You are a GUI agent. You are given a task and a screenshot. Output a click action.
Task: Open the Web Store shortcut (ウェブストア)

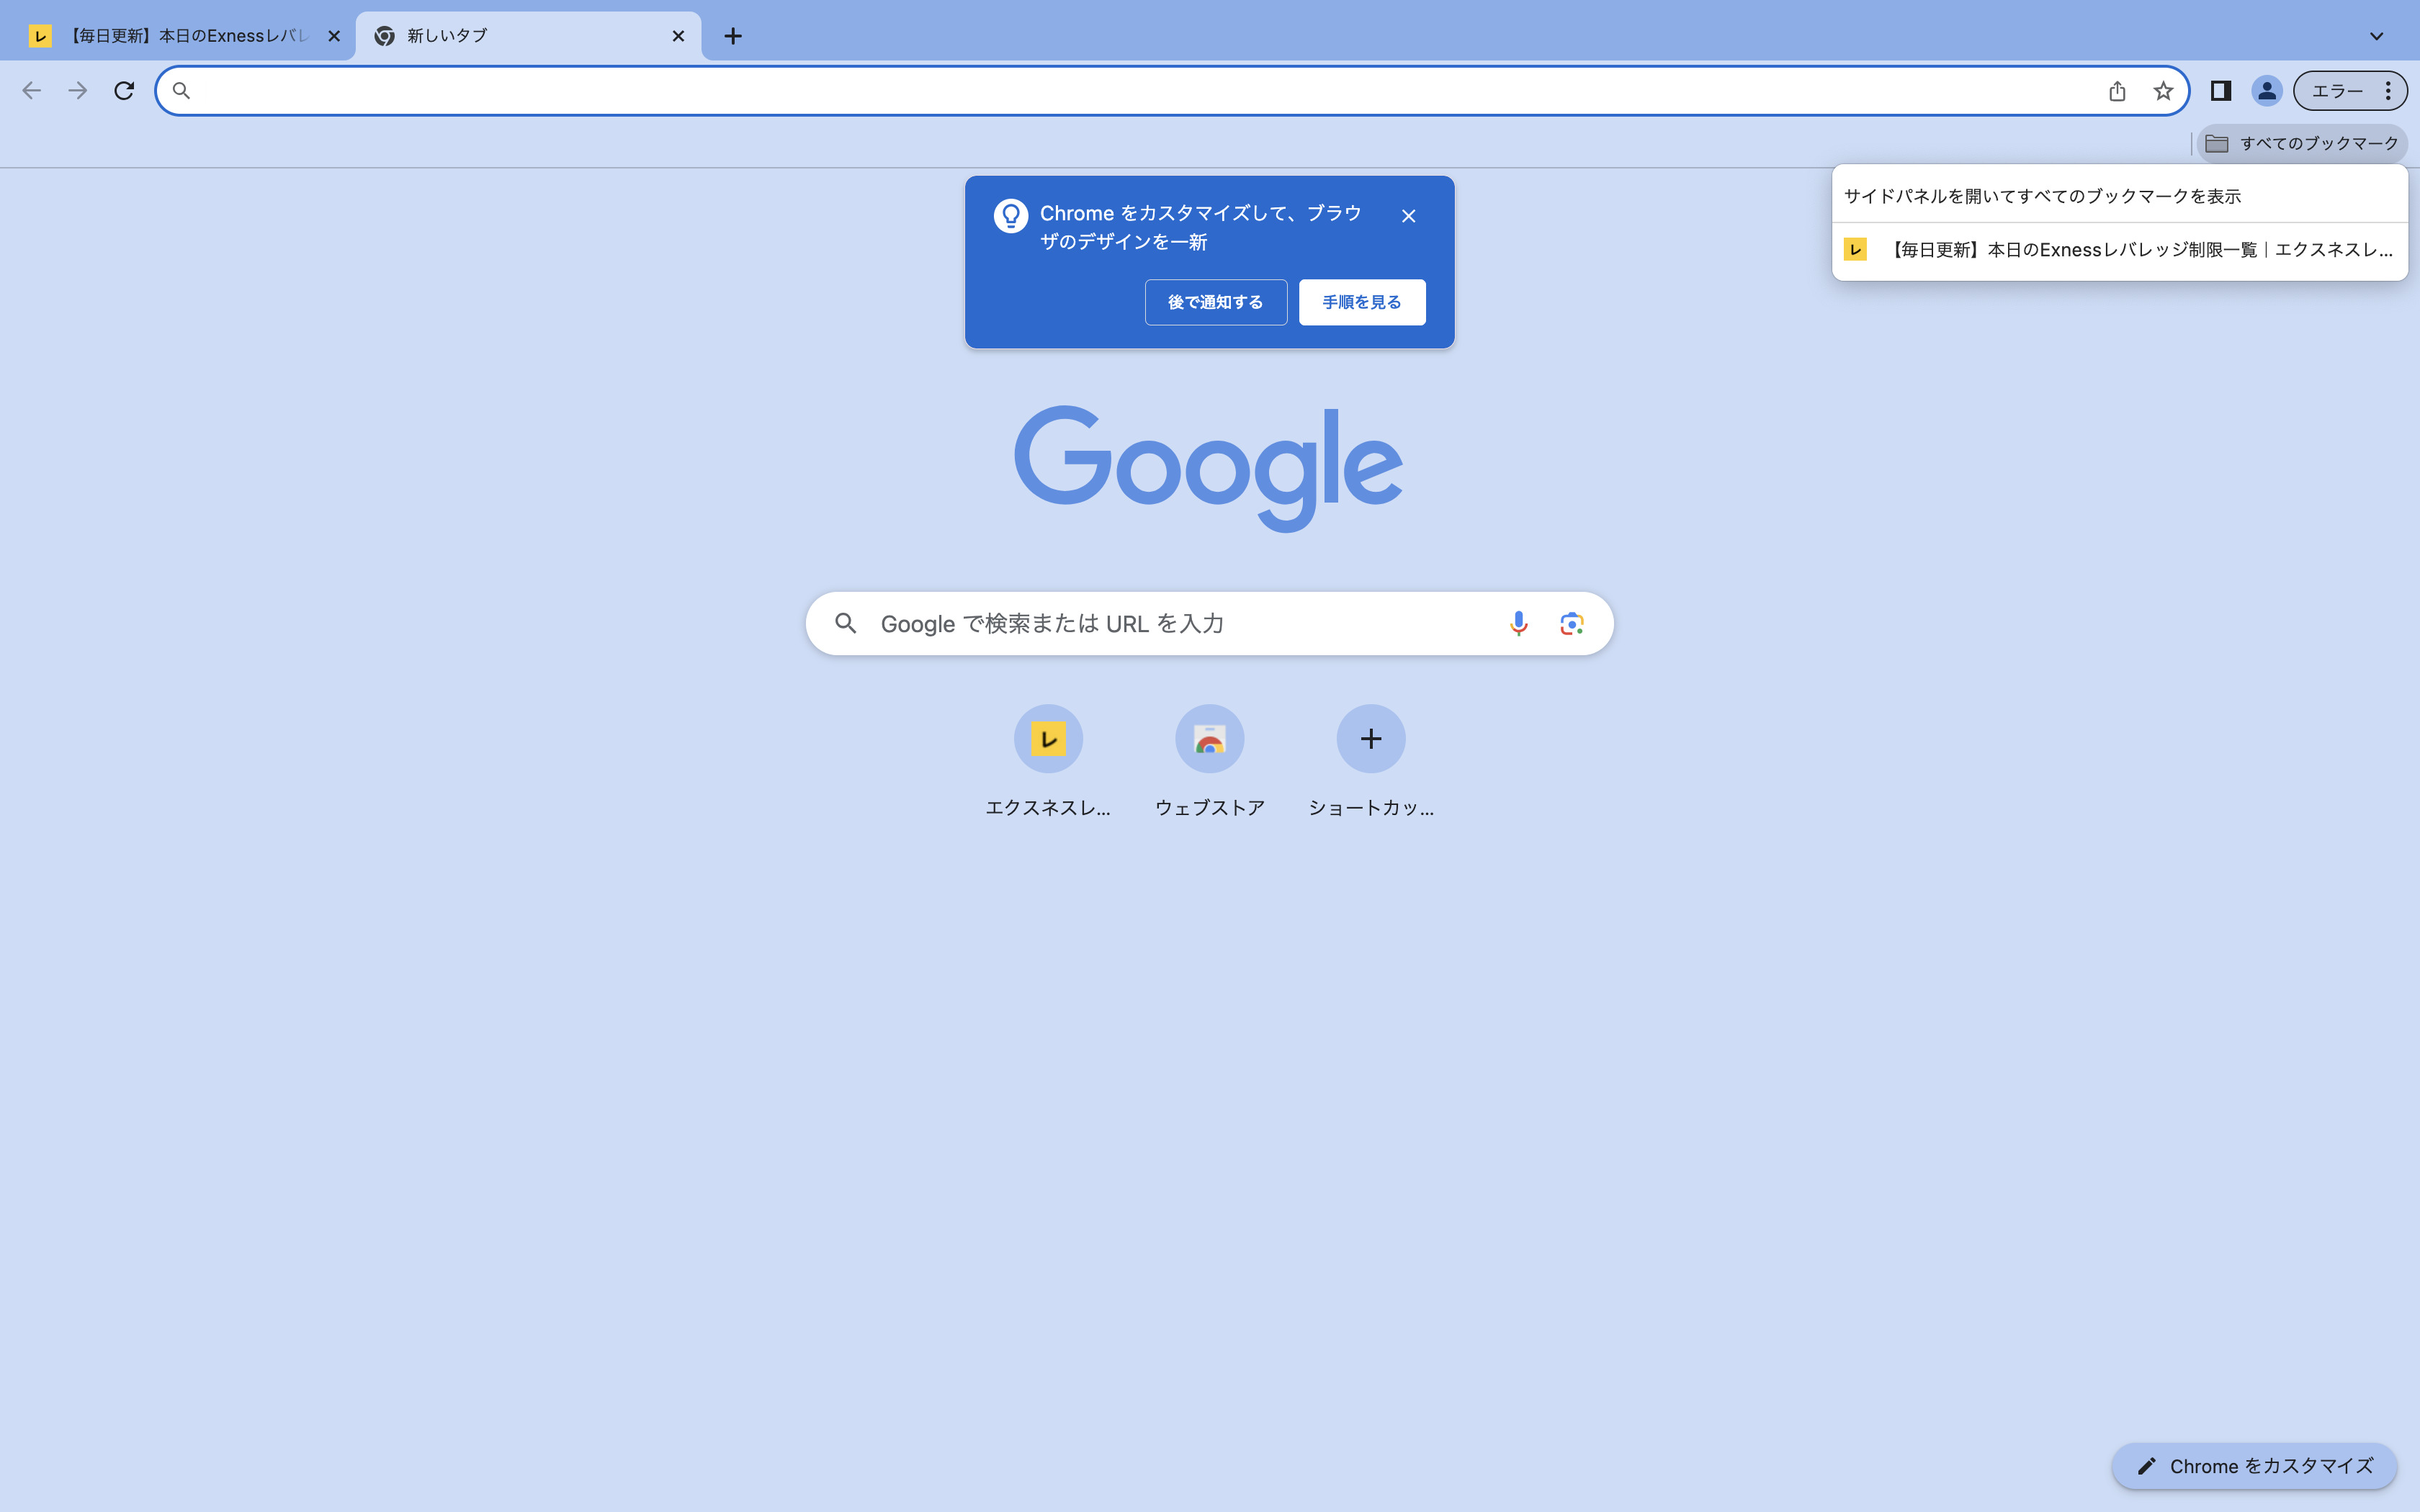tap(1209, 739)
